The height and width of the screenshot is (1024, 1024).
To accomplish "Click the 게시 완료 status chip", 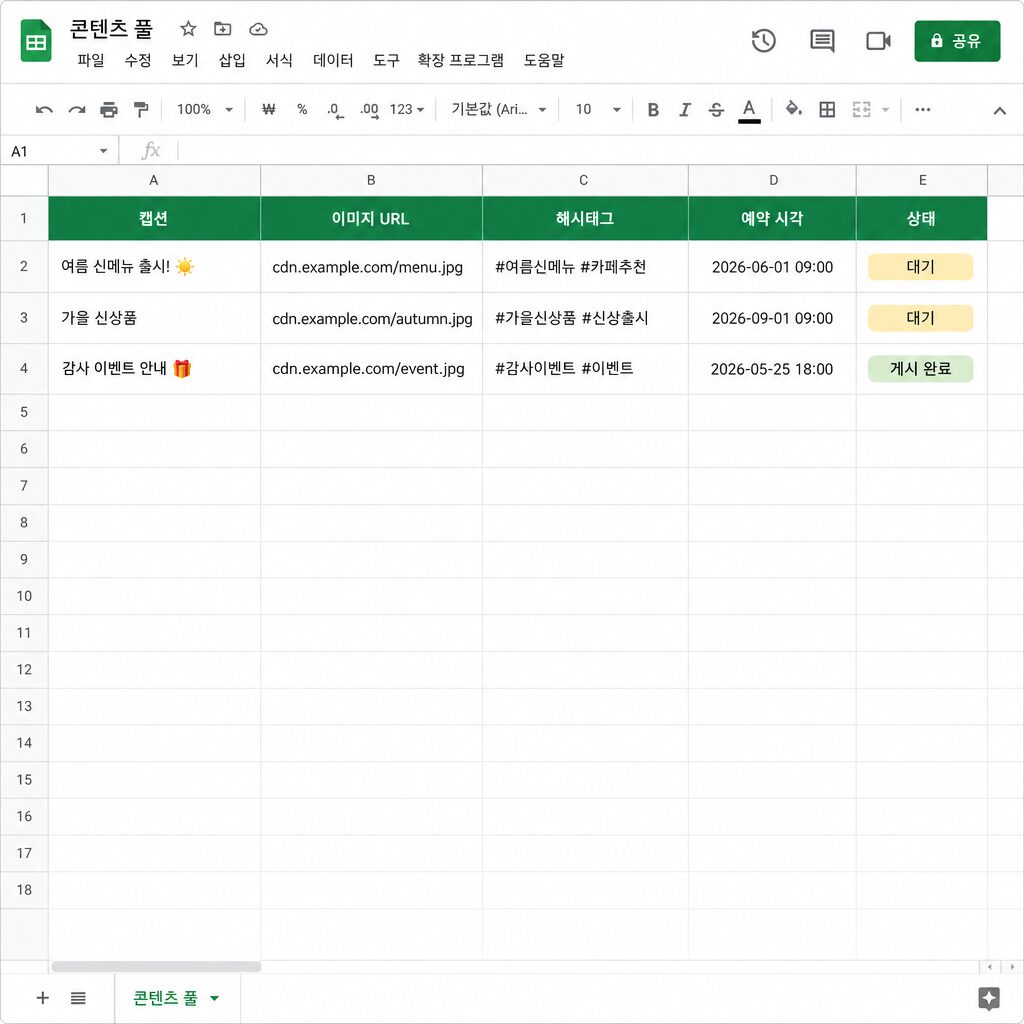I will pos(920,369).
